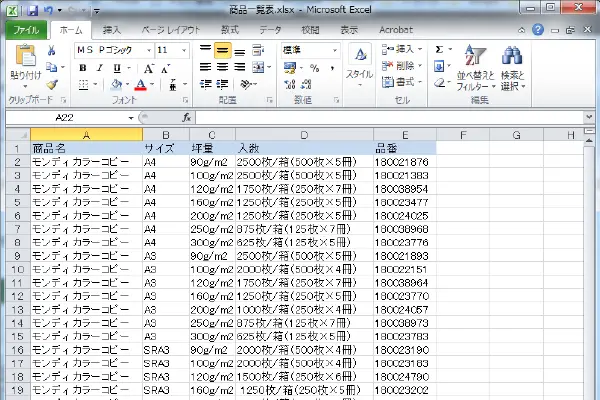Switch to the ページ レイアウト tab
The height and width of the screenshot is (400, 600).
coord(171,30)
